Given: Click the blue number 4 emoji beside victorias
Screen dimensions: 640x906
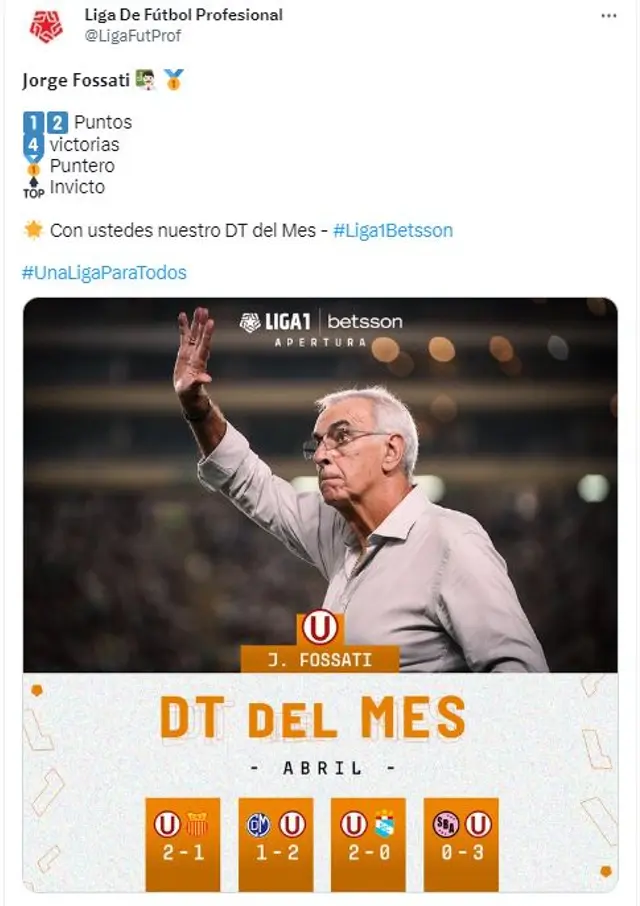Looking at the screenshot, I should click(x=34, y=144).
